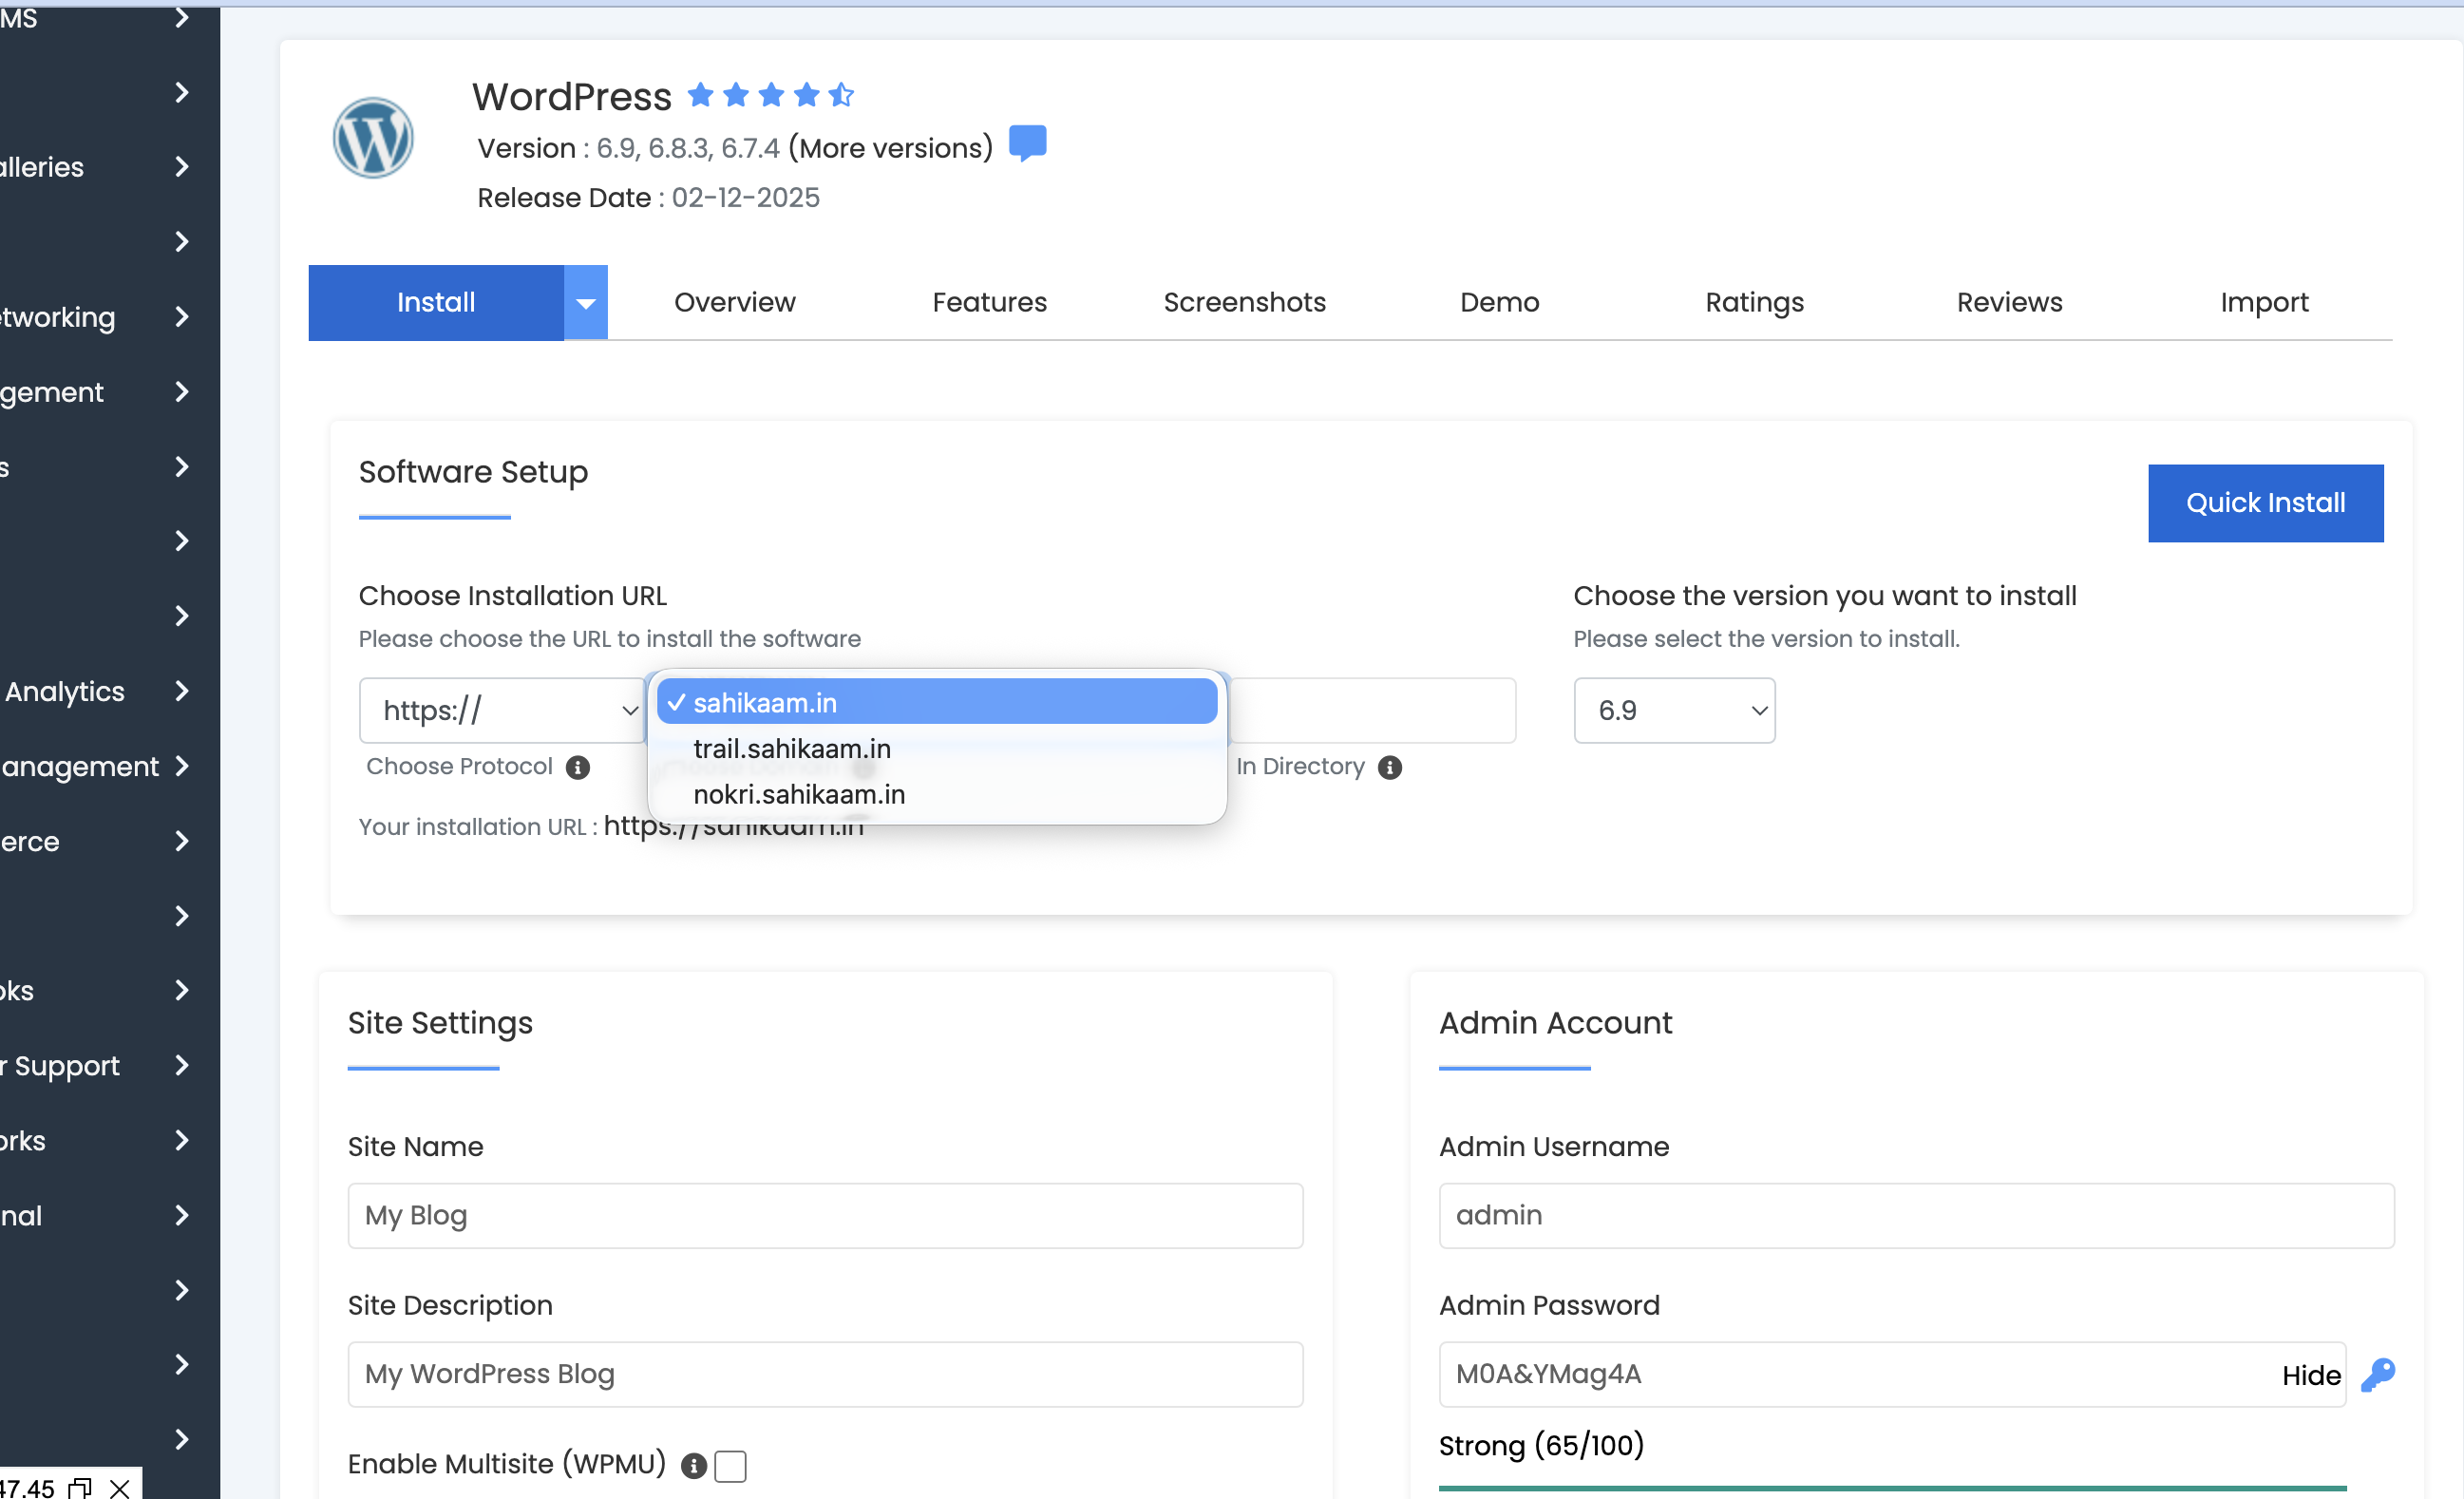2464x1499 pixels.
Task: Click the popup window icon at bottom left
Action: pyautogui.click(x=79, y=1487)
